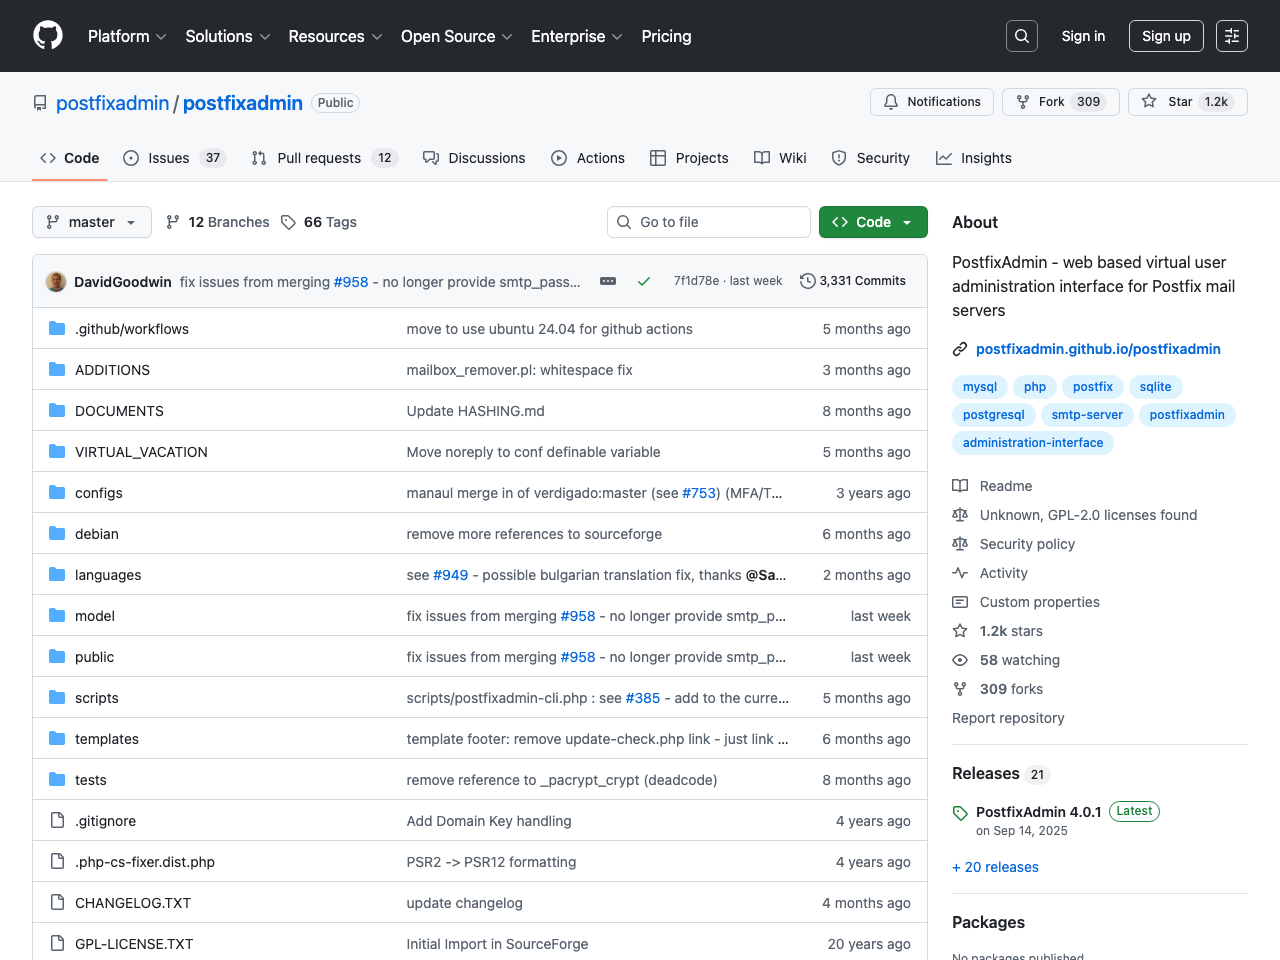
Task: Open the 20 releases link
Action: (995, 867)
